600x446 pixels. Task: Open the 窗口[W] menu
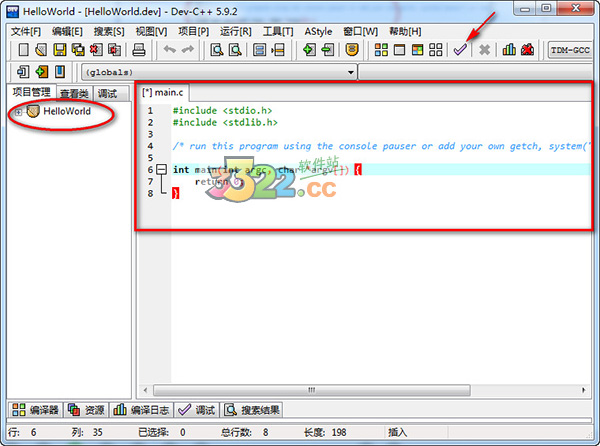[360, 31]
